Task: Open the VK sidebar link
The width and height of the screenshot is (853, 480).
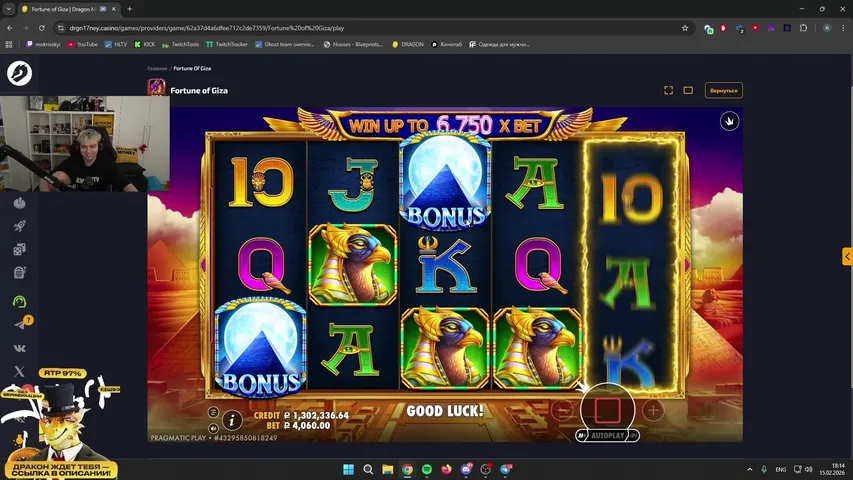Action: [19, 348]
